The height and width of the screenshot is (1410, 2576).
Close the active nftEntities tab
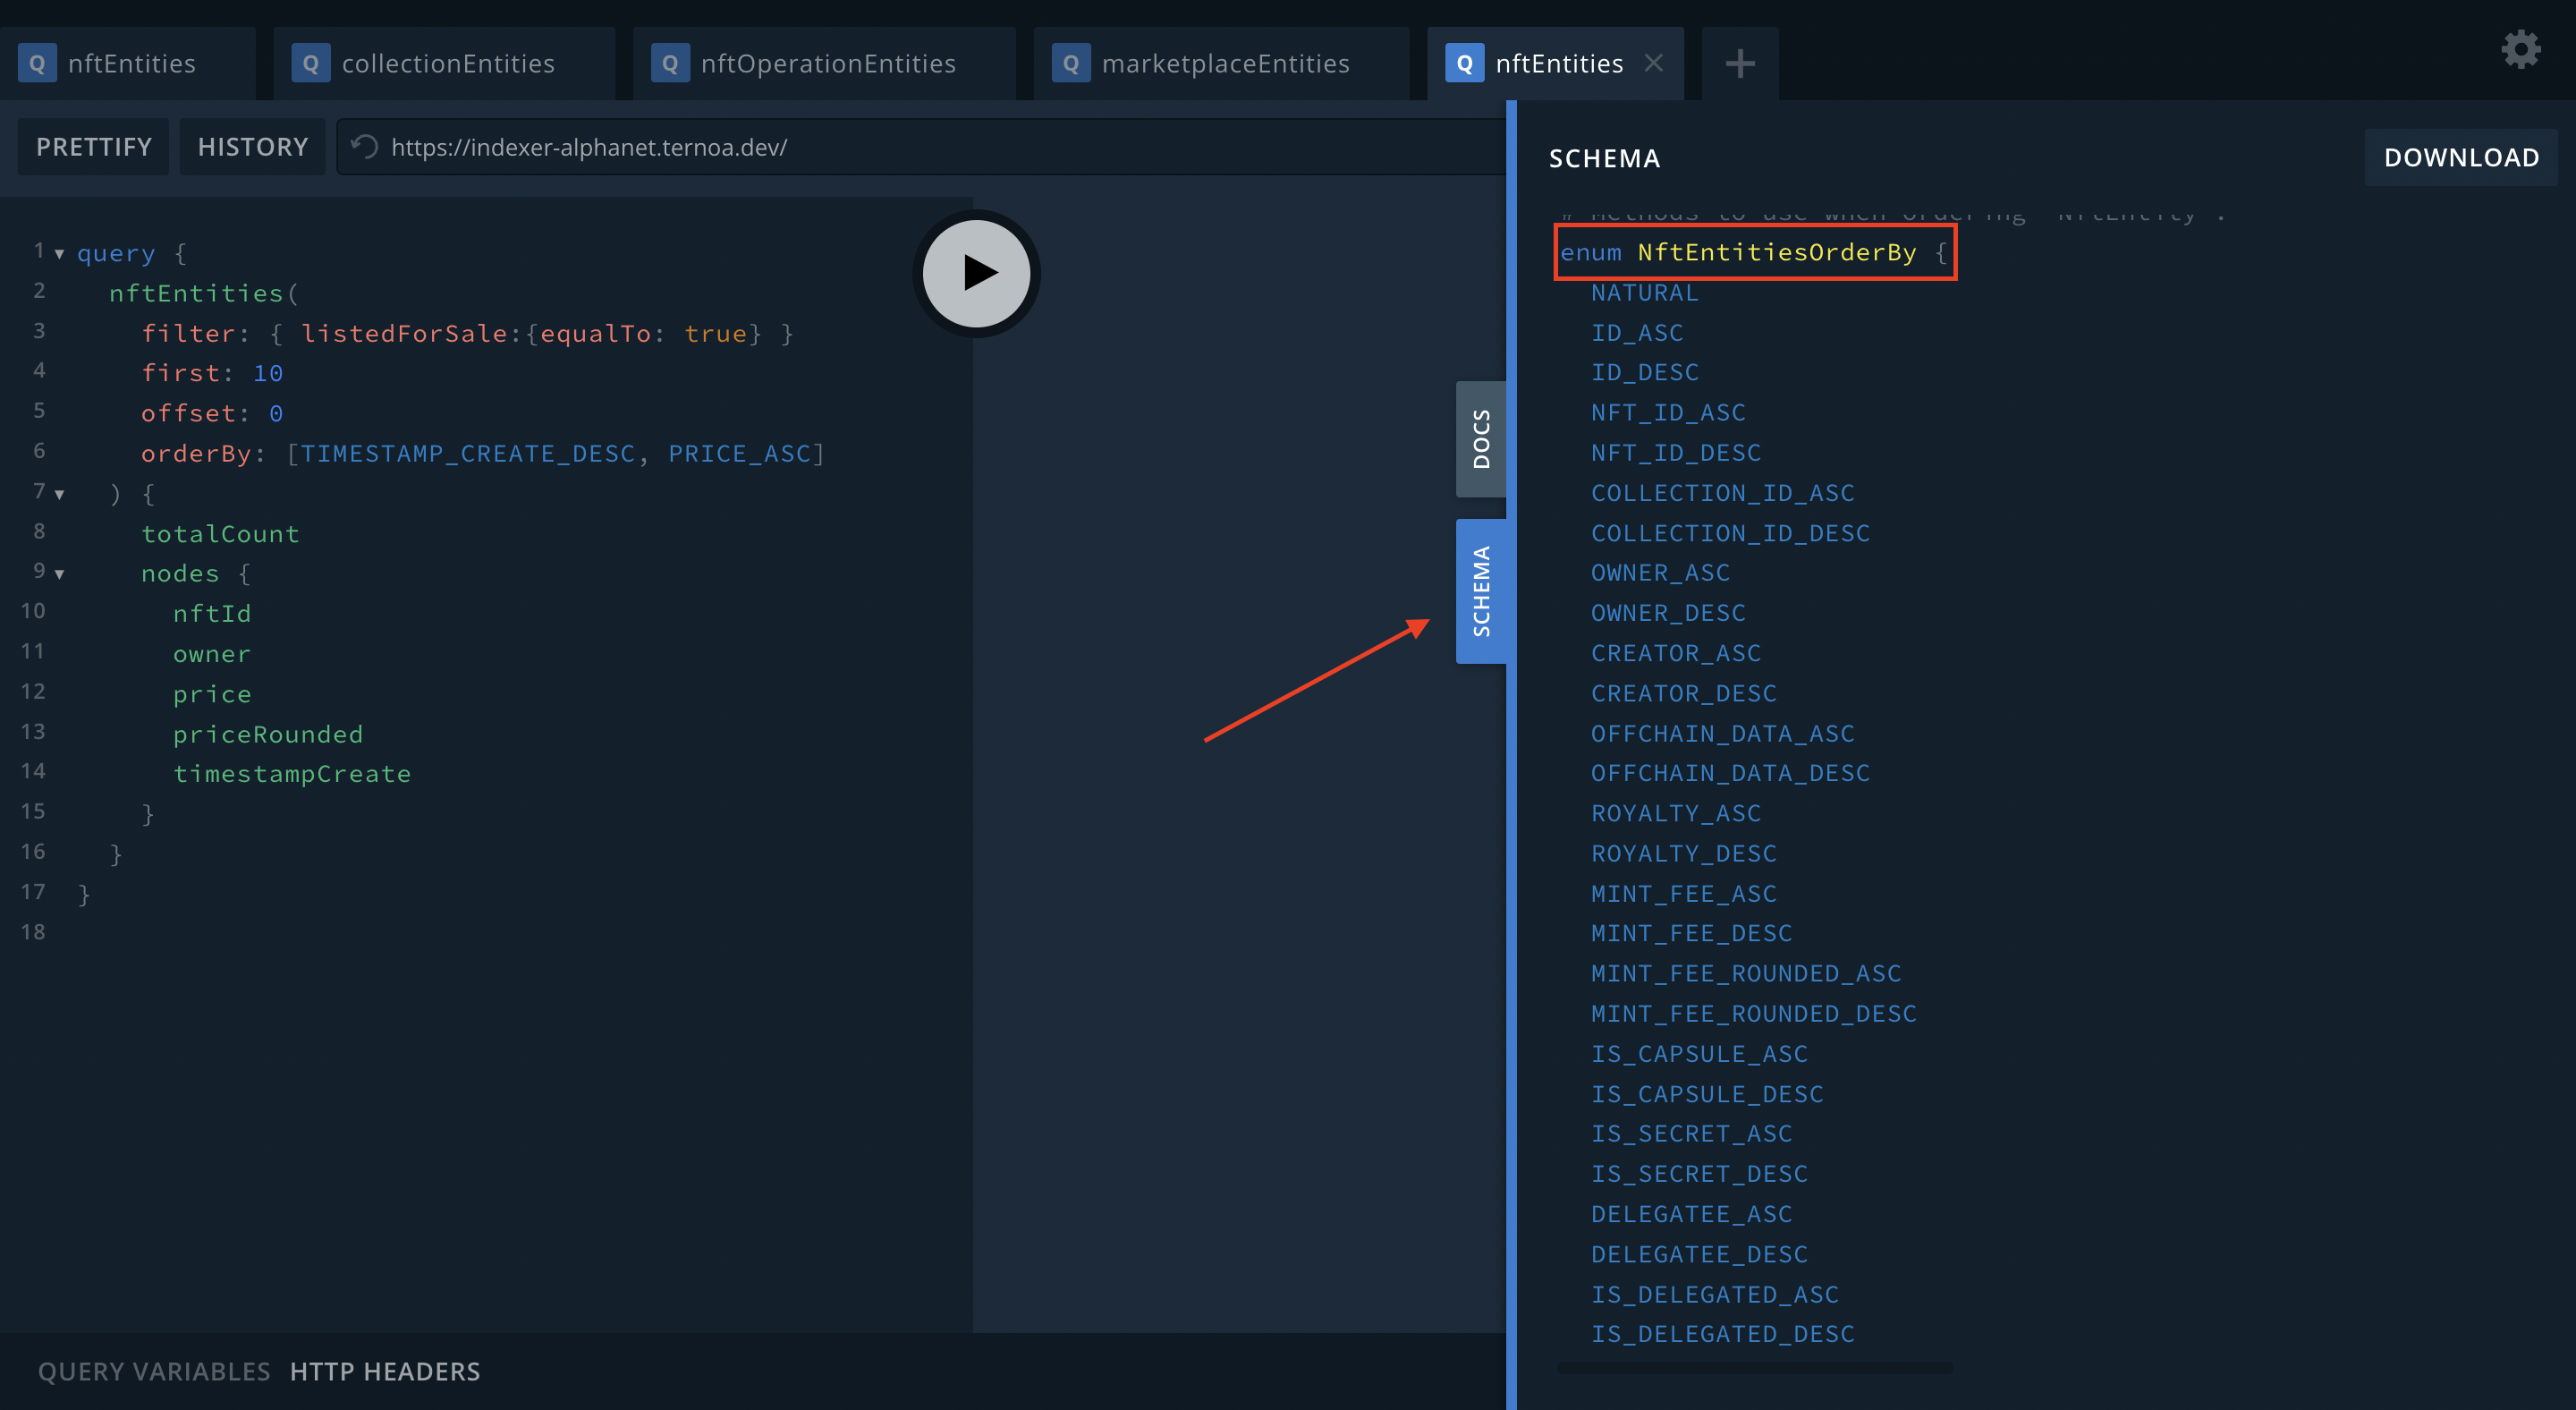1654,63
